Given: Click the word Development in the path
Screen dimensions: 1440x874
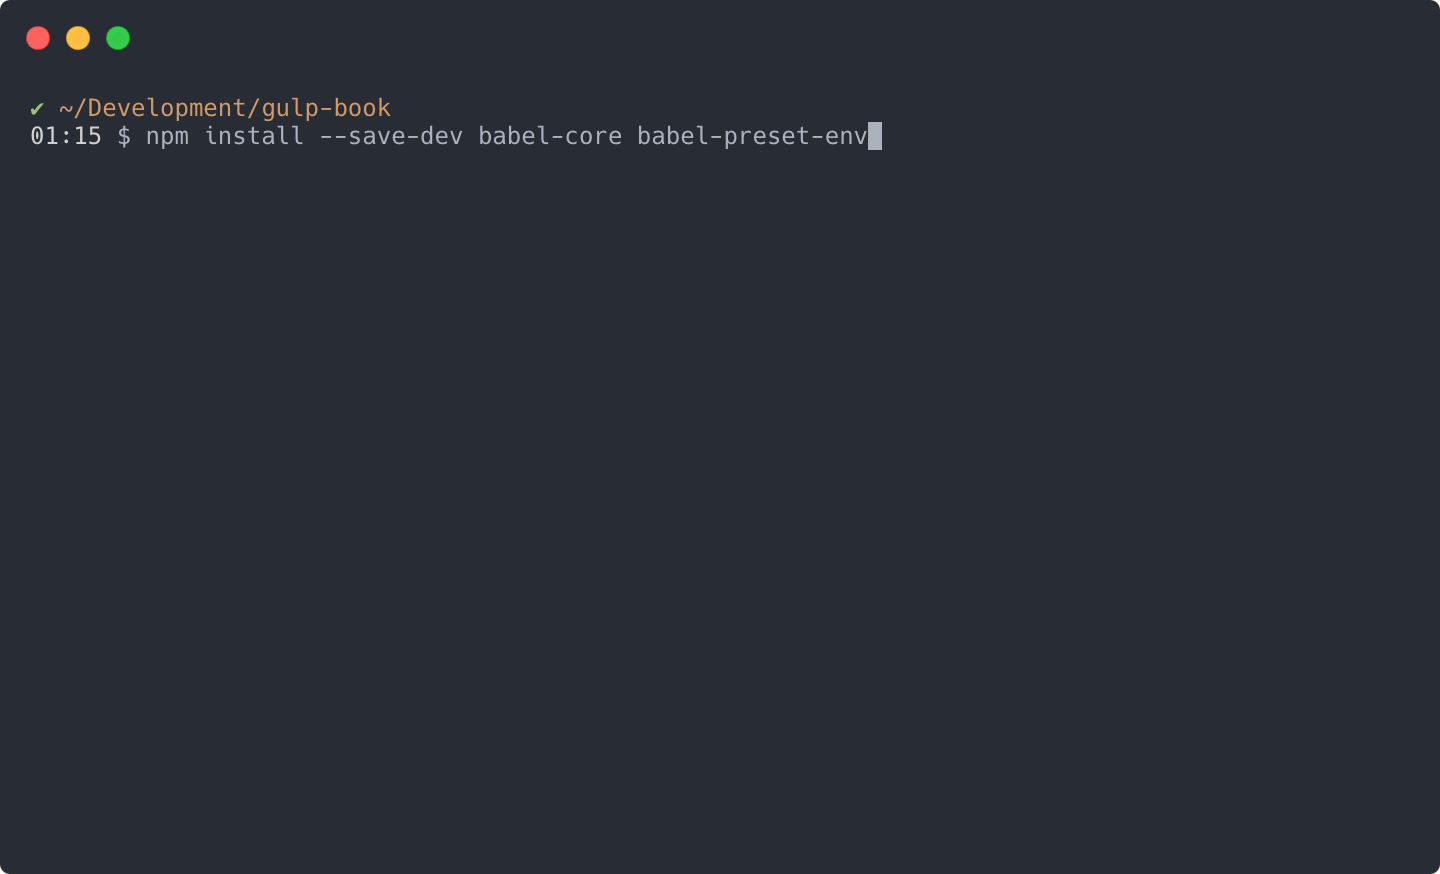Looking at the screenshot, I should 167,108.
